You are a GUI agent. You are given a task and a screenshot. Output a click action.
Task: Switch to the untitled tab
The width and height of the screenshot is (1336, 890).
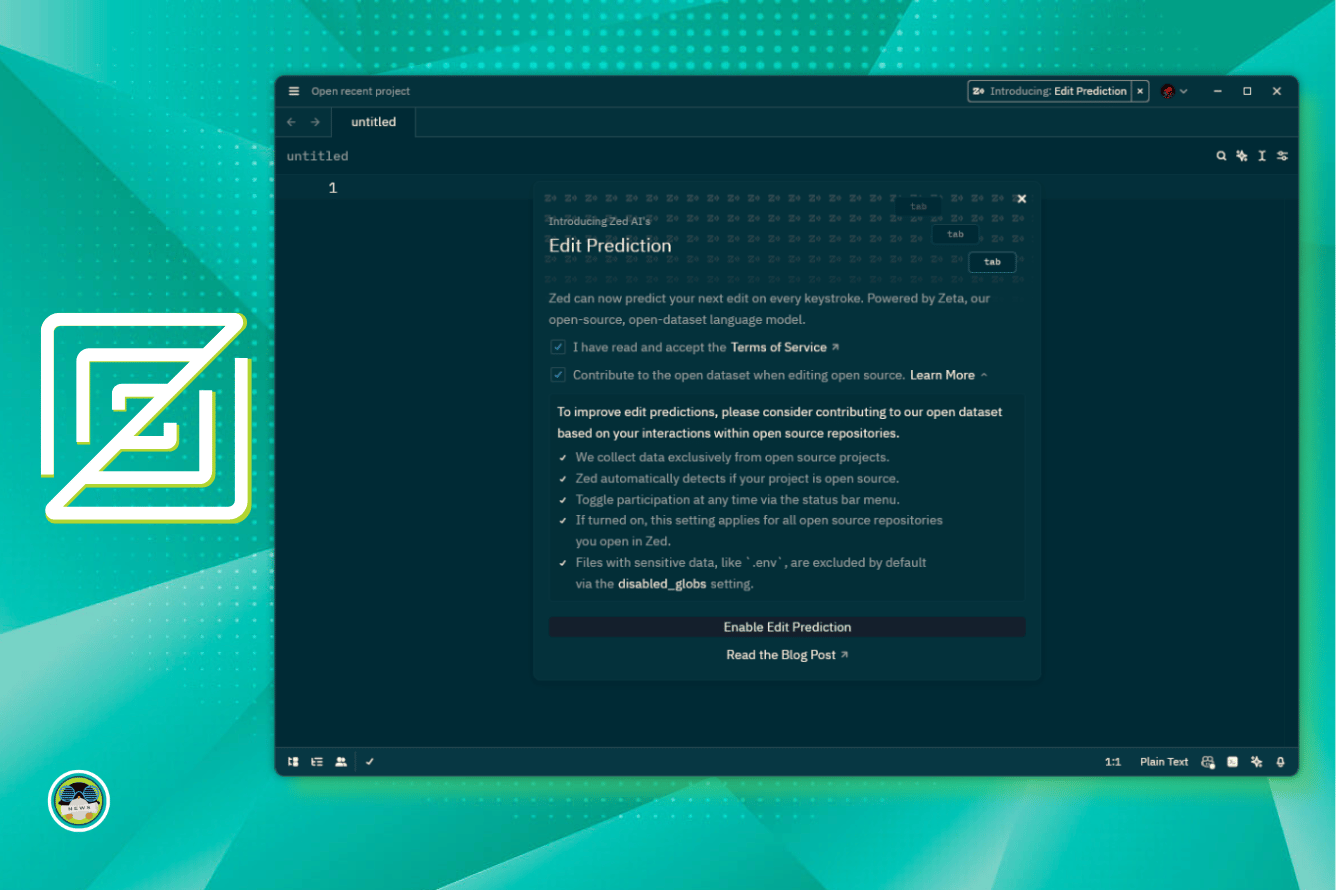(373, 122)
